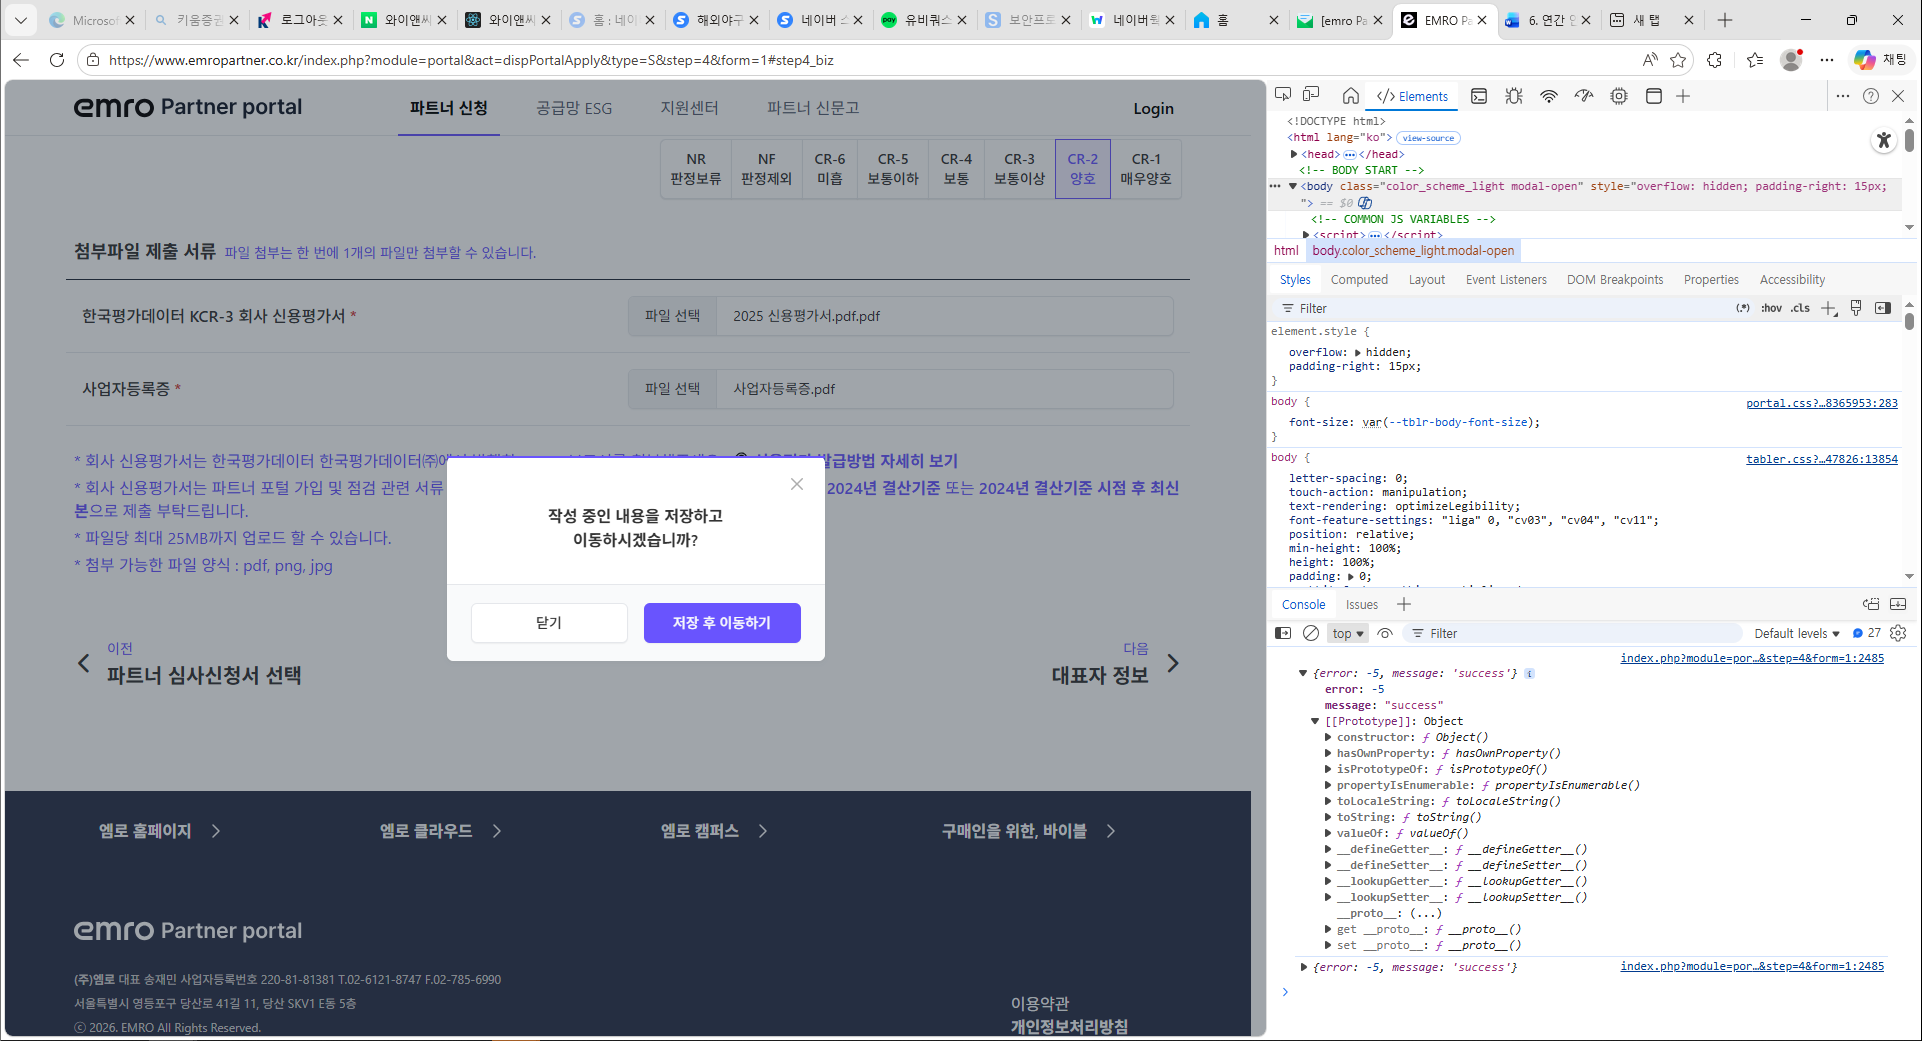Open browser extensions puzzle icon
The width and height of the screenshot is (1922, 1041).
point(1715,60)
